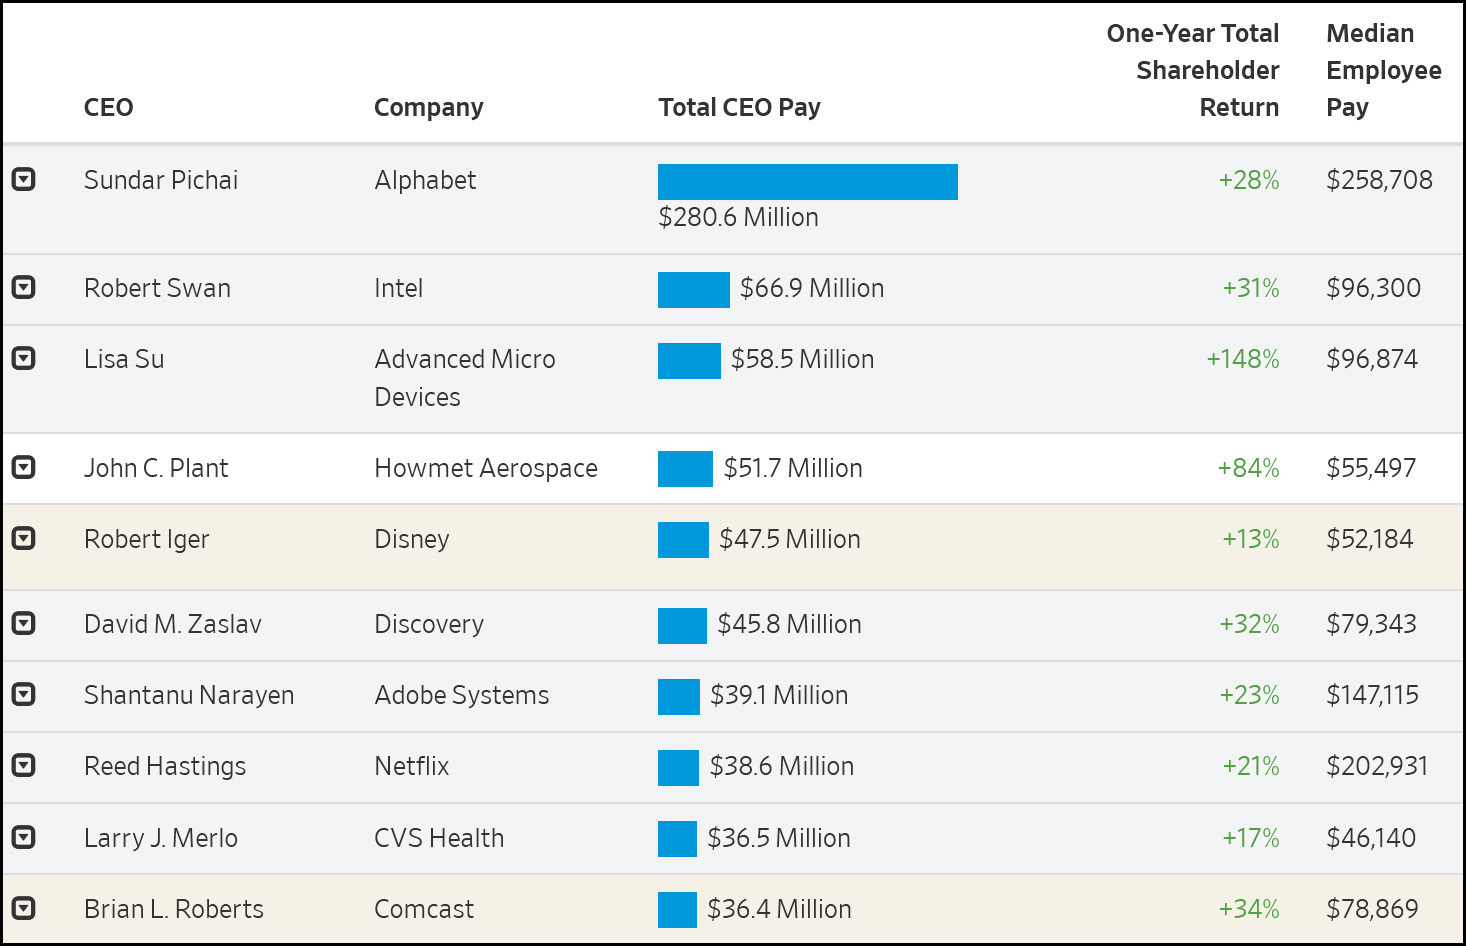Click One-Year Total Shareholder Return header
Screen dimensions: 1466x946
pos(1192,70)
